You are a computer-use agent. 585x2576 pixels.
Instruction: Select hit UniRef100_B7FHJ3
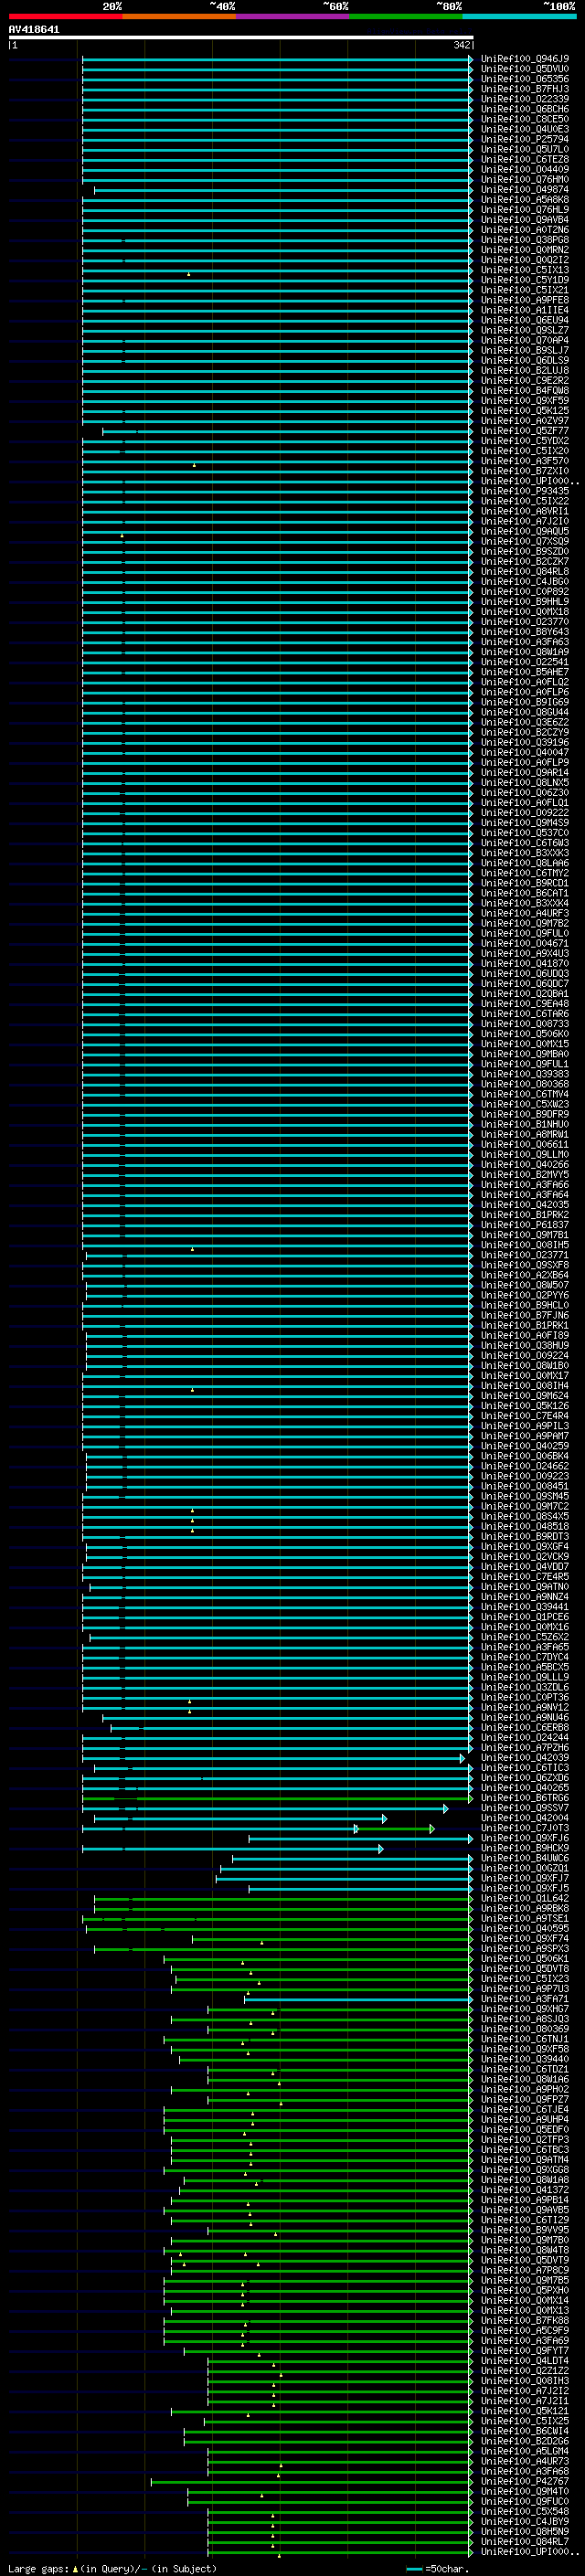(525, 89)
